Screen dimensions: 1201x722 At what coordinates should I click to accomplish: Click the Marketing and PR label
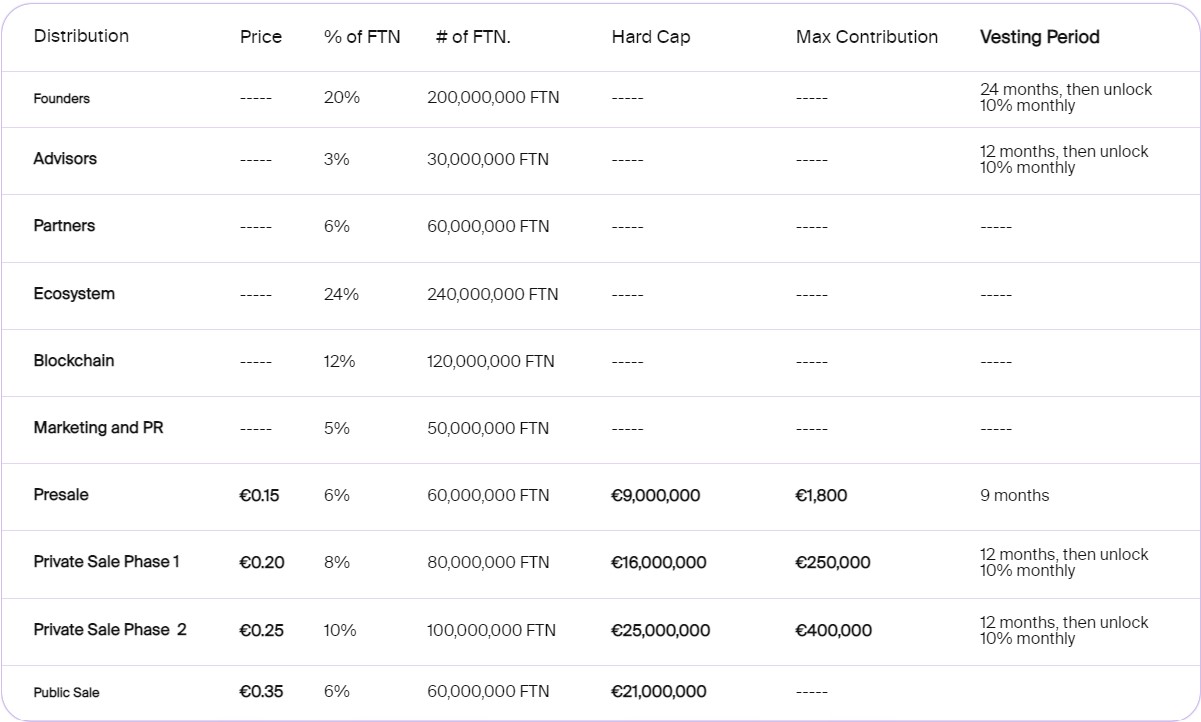click(x=98, y=428)
